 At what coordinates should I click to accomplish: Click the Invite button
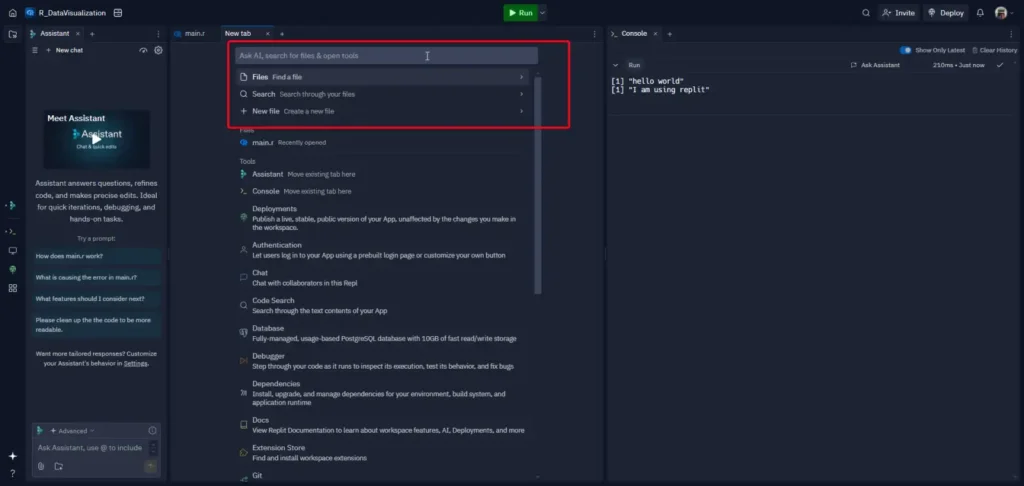(899, 12)
